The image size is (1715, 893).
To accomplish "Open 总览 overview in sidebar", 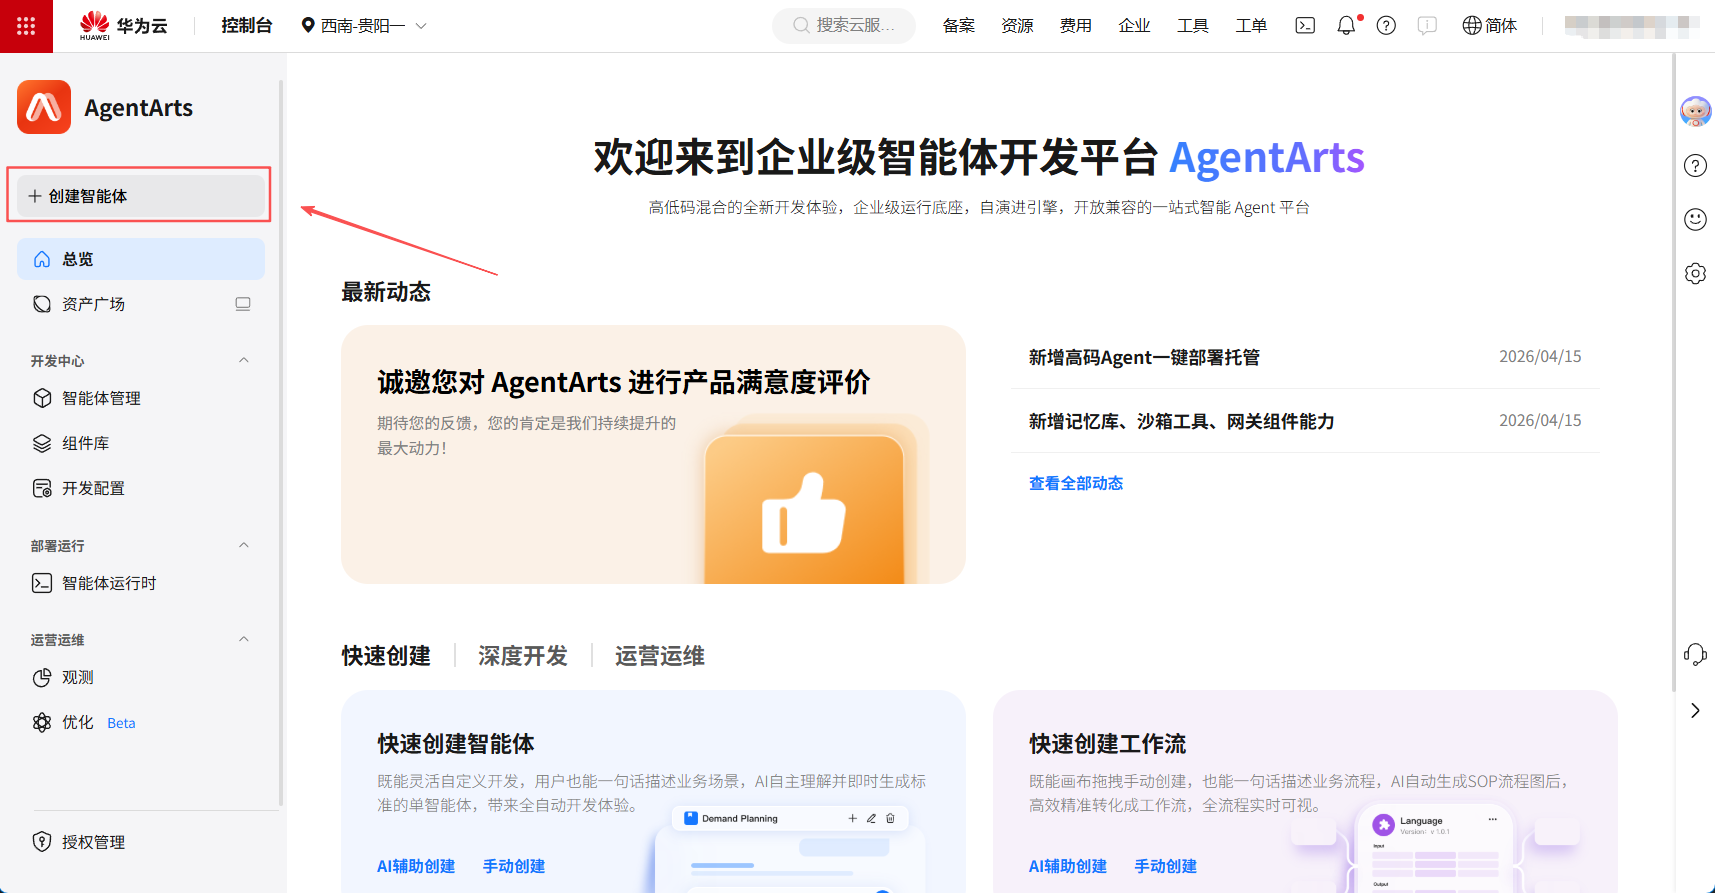I will [141, 259].
